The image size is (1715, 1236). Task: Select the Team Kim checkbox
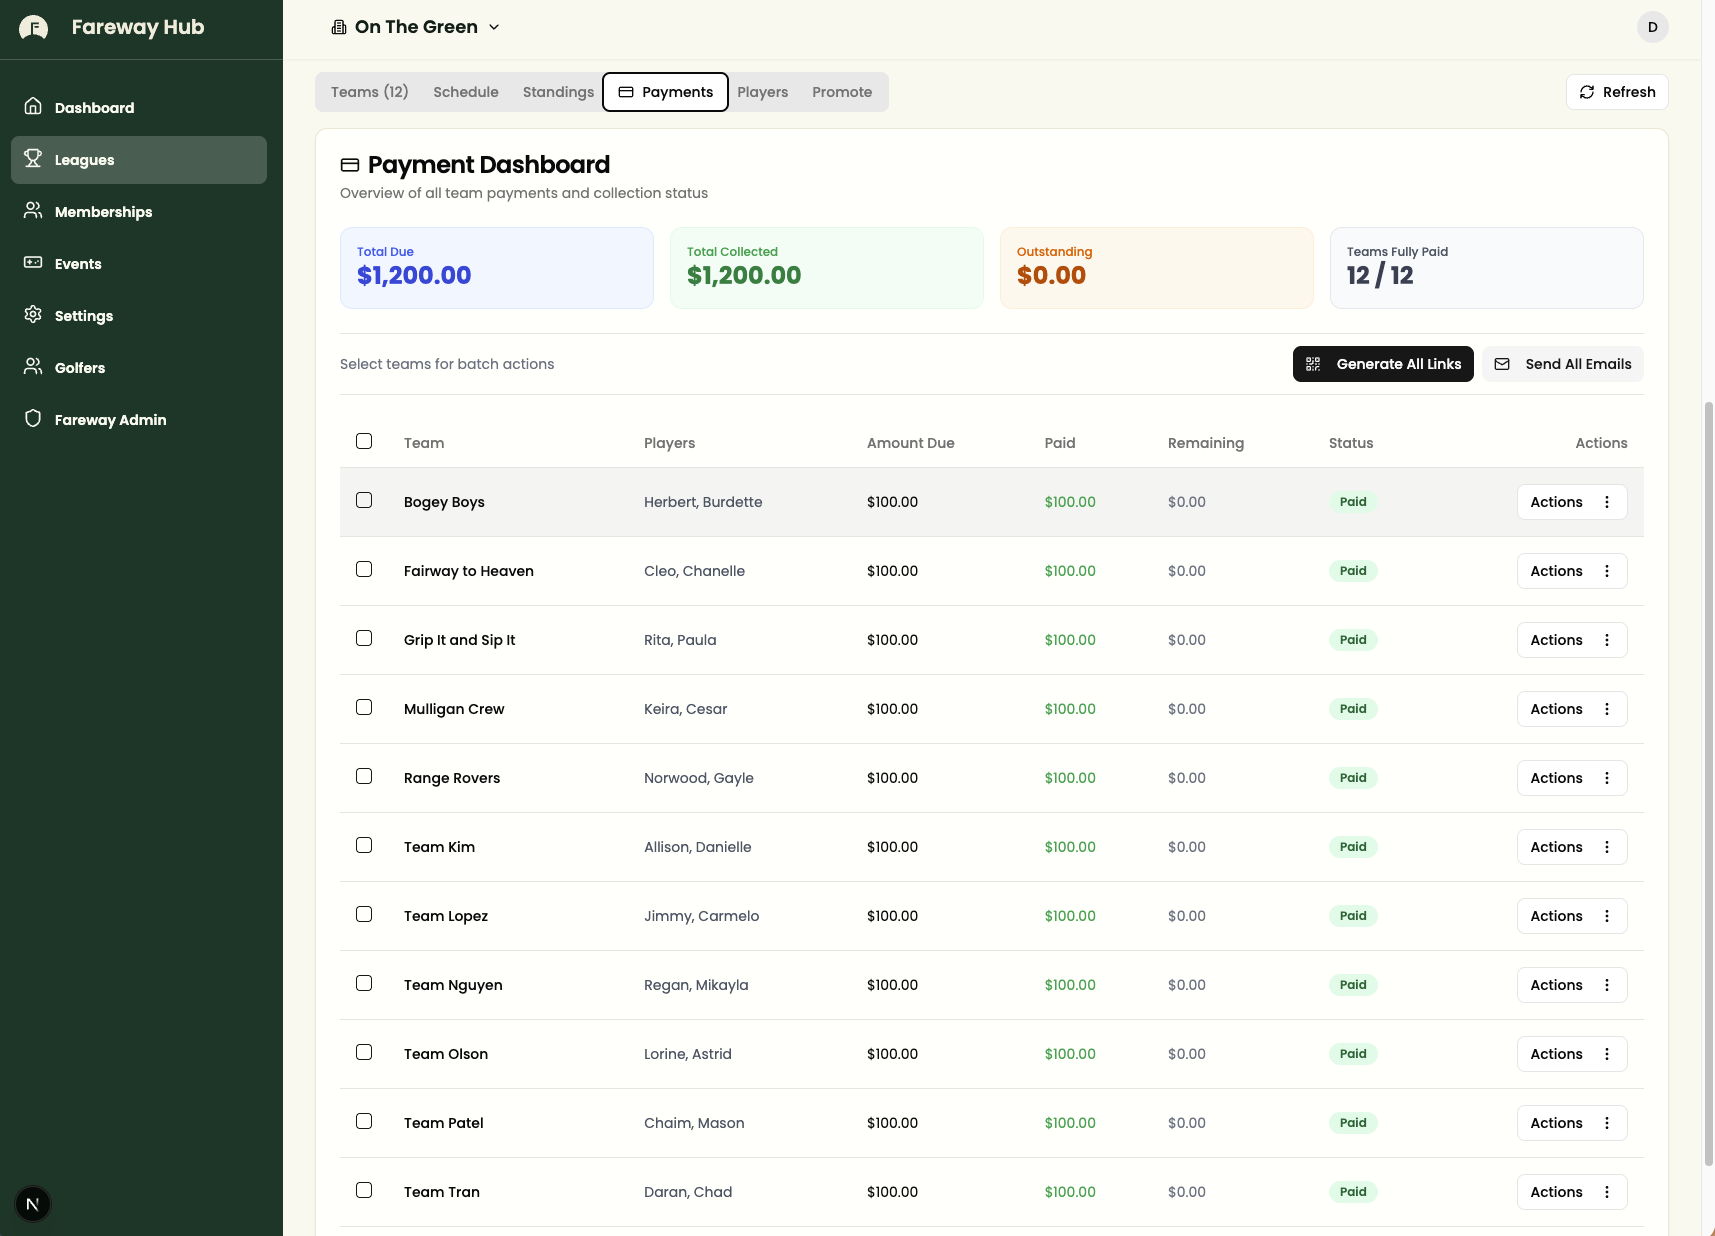coord(364,845)
